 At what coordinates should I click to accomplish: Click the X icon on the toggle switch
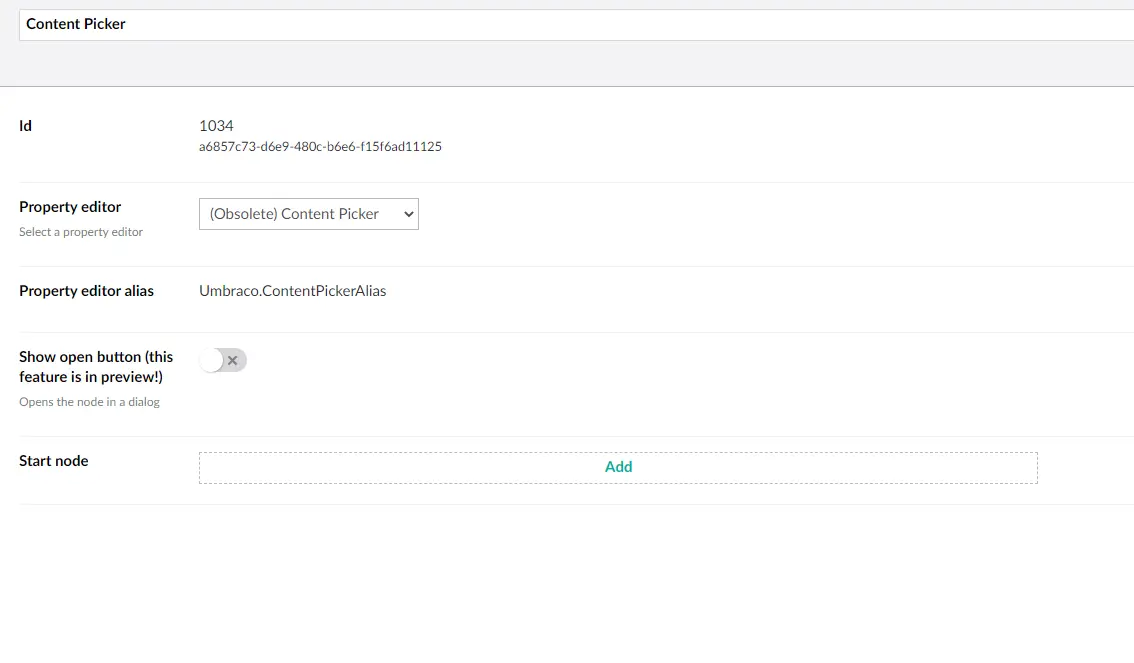click(232, 359)
